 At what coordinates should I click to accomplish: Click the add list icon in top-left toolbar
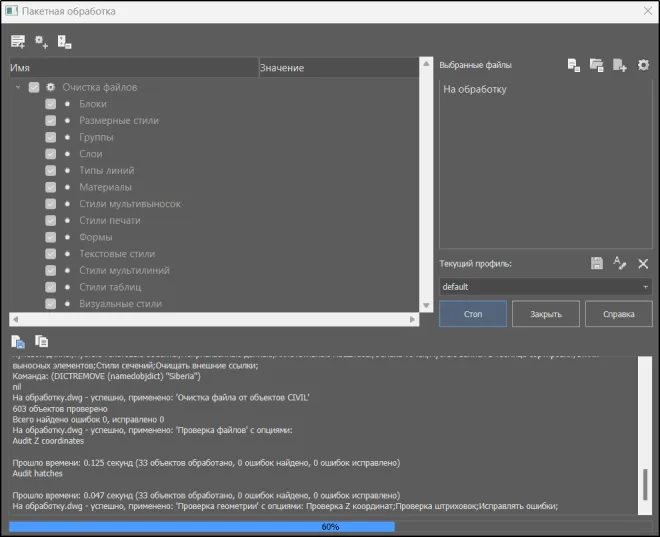coord(18,41)
